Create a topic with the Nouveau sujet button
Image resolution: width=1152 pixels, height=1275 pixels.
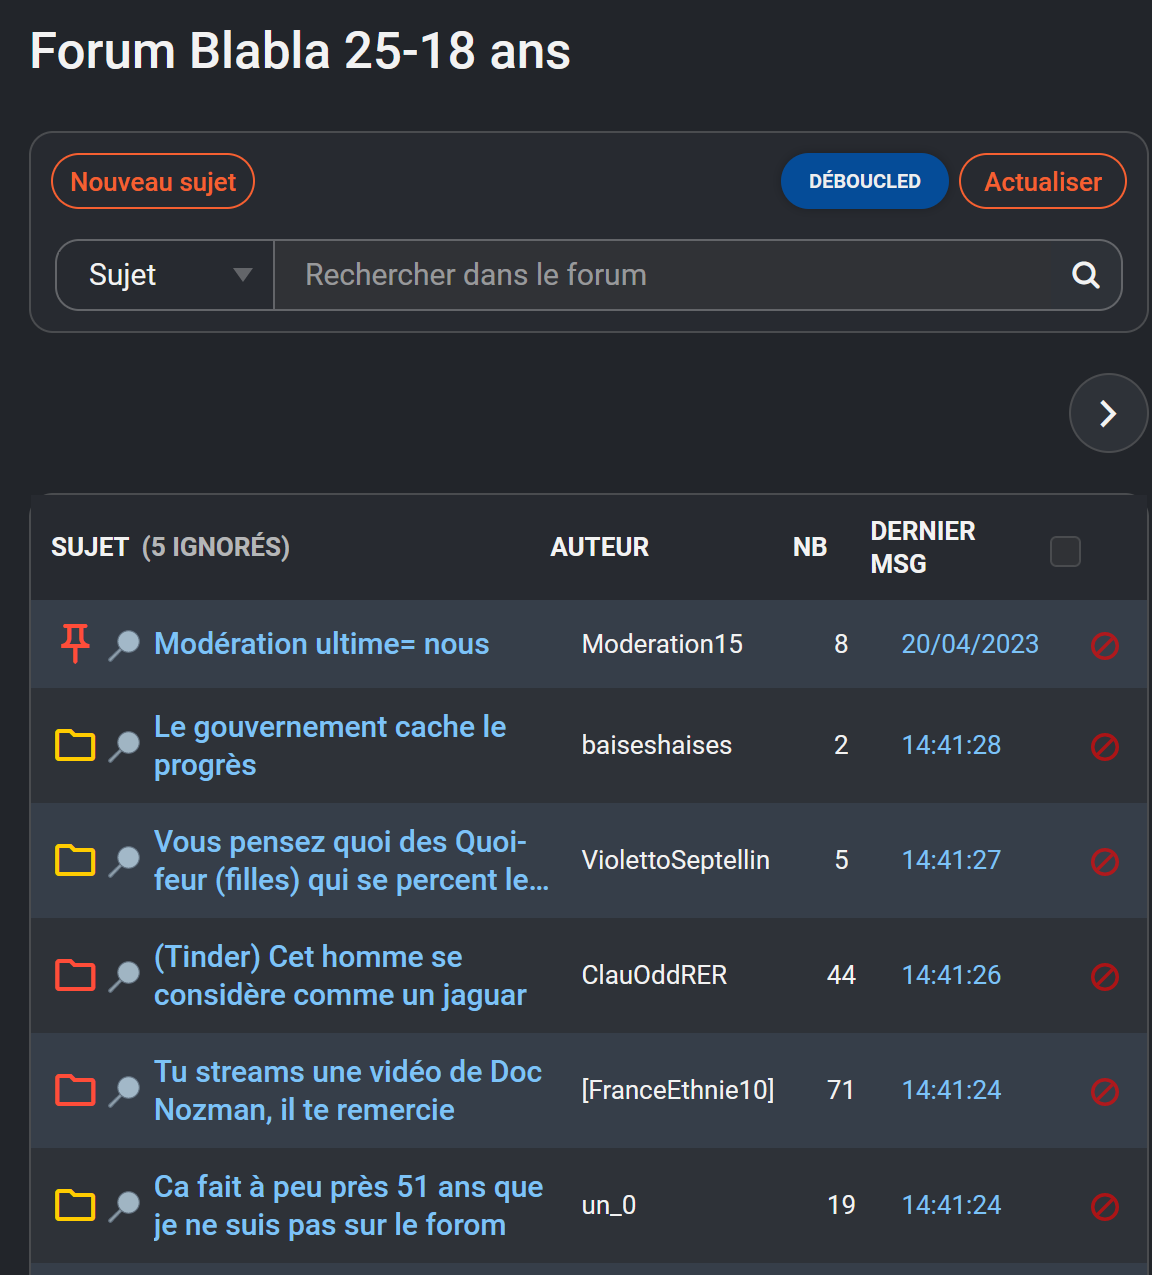point(153,181)
